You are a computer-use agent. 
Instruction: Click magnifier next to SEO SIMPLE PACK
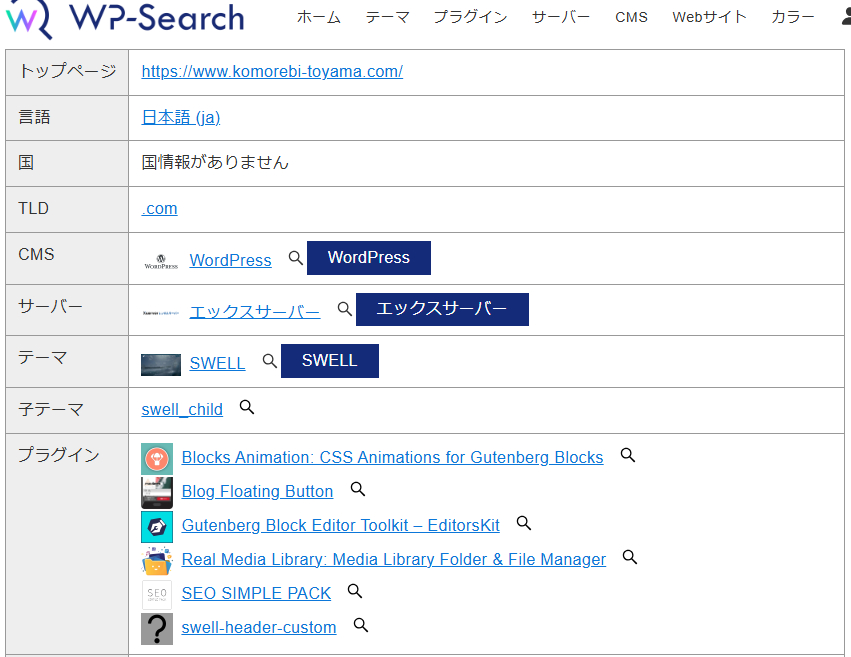354,591
